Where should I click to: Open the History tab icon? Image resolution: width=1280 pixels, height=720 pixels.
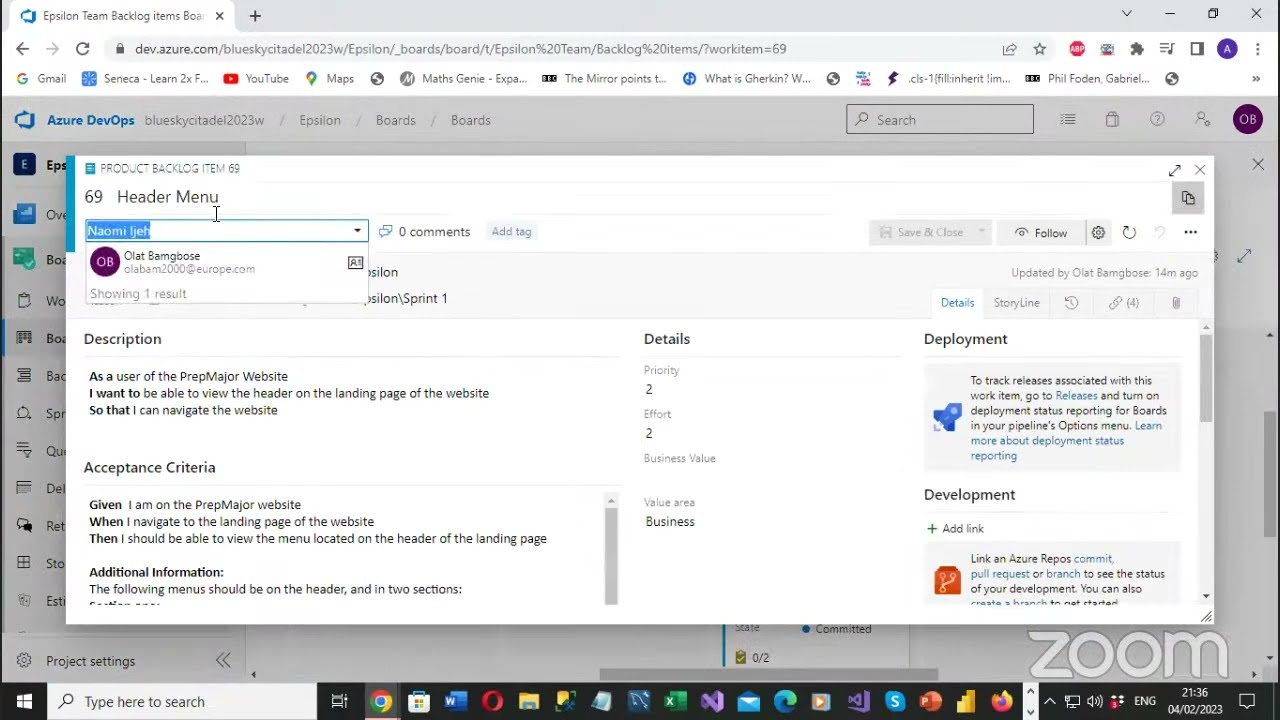(1071, 303)
